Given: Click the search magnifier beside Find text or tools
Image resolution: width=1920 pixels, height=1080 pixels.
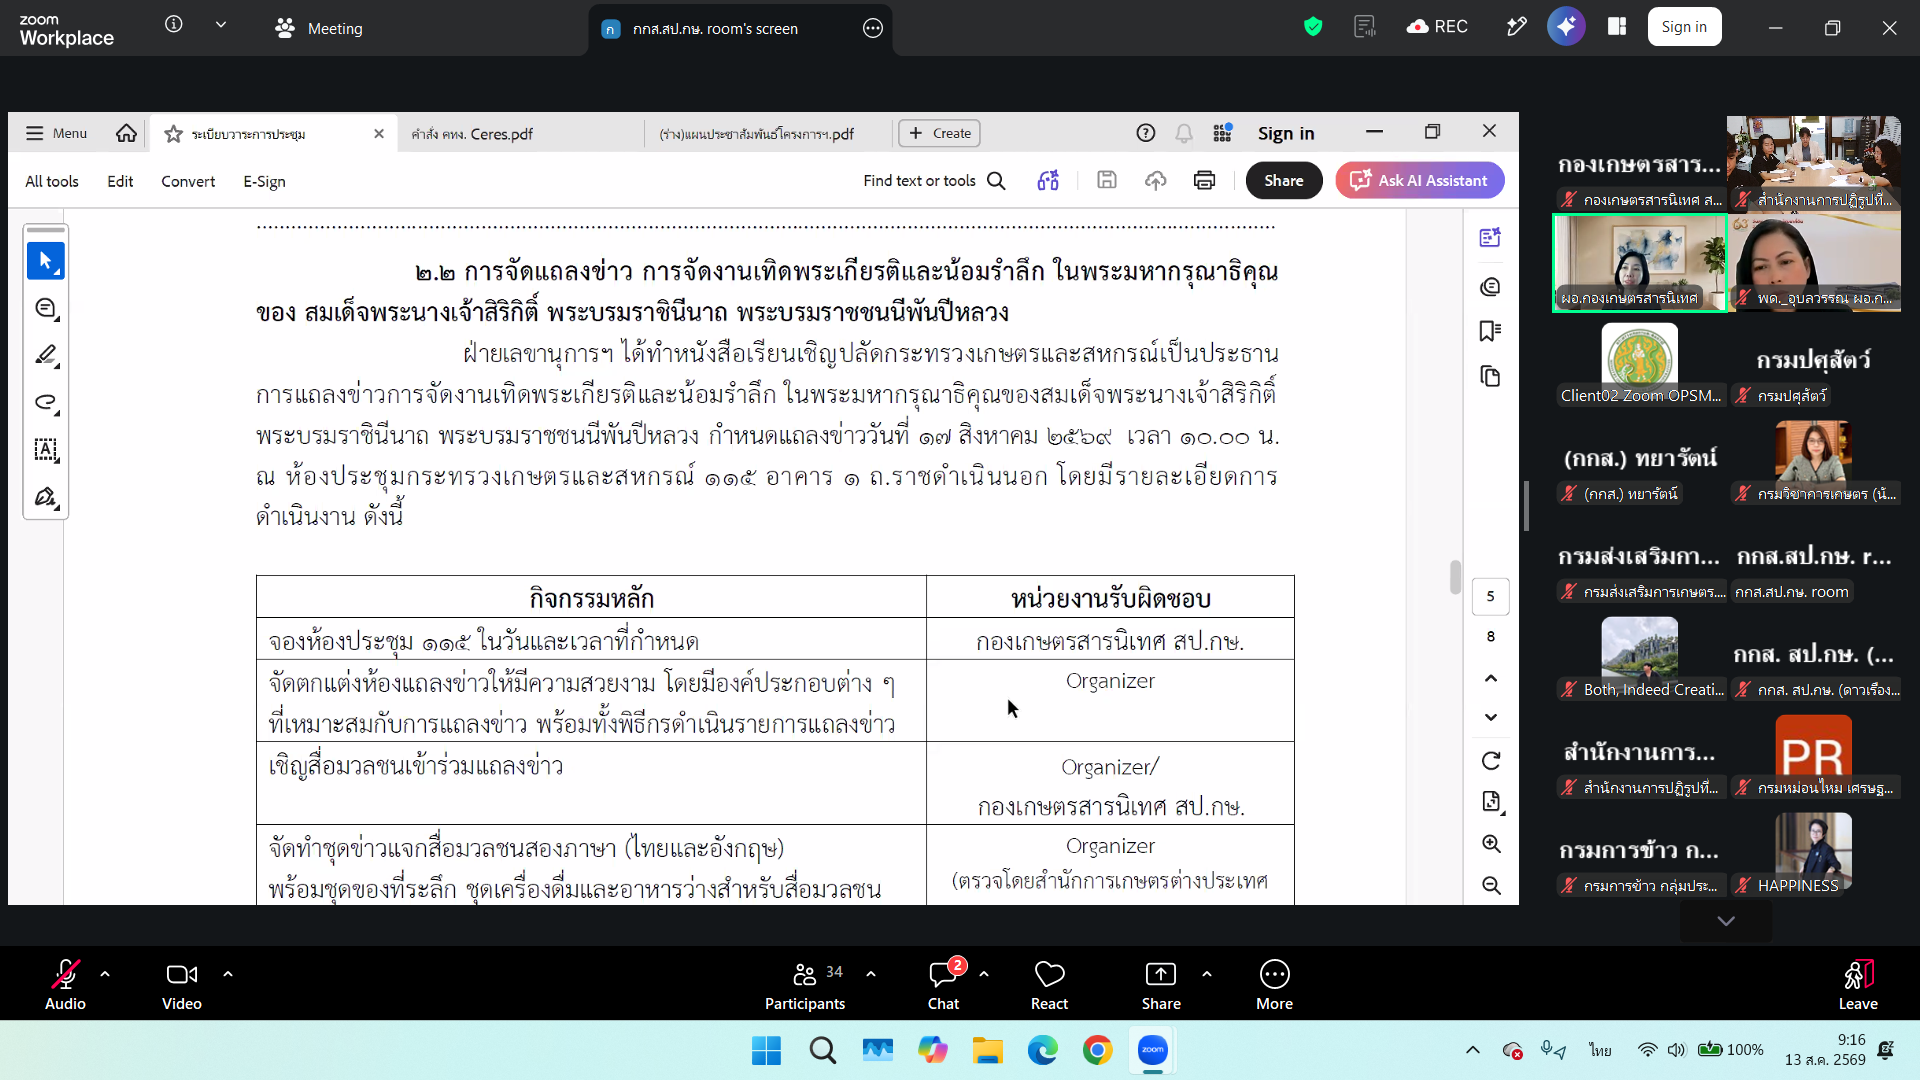Looking at the screenshot, I should tap(996, 181).
